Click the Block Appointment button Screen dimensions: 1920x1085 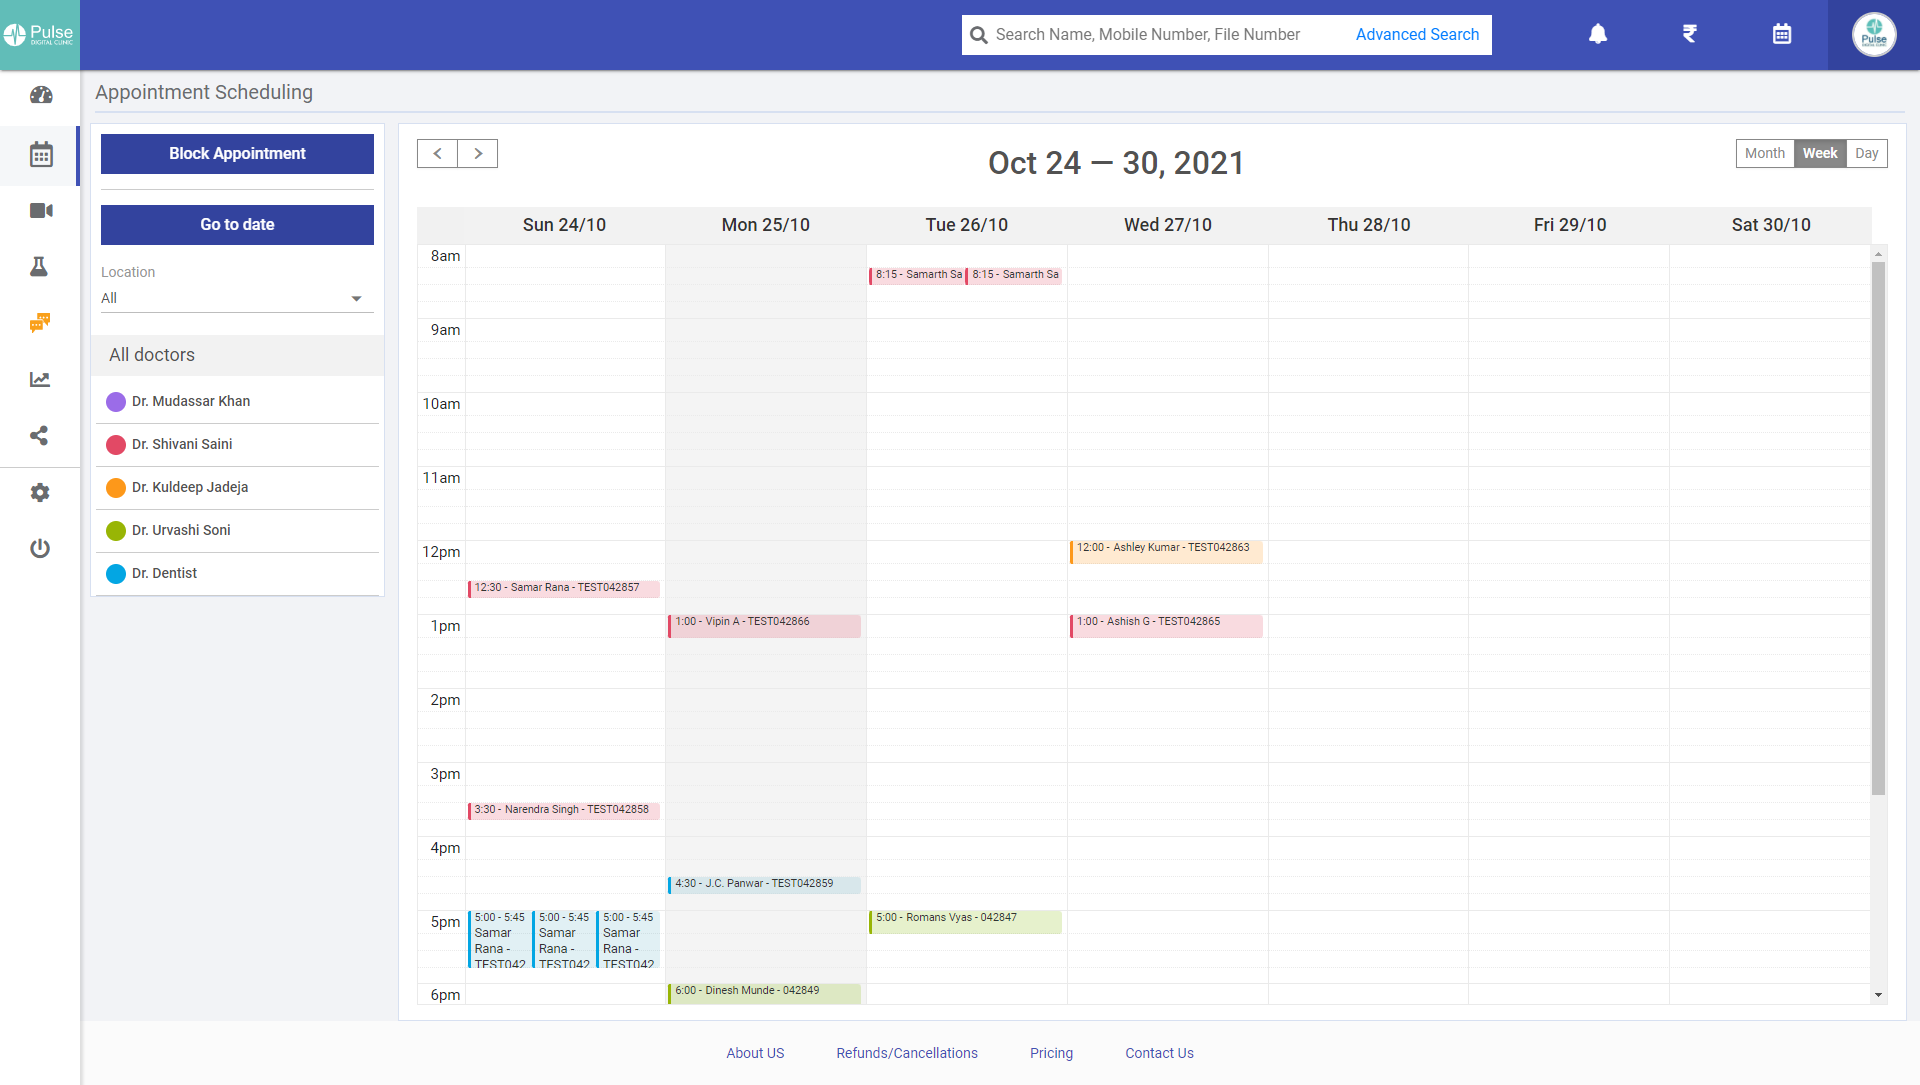pyautogui.click(x=237, y=153)
